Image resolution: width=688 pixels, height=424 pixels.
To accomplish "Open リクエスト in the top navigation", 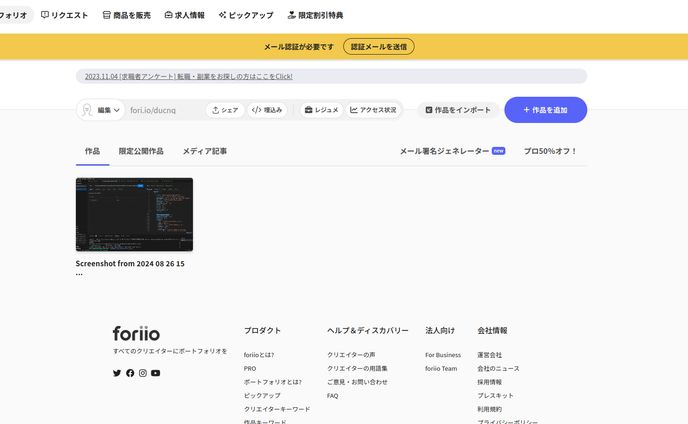I will pyautogui.click(x=64, y=15).
